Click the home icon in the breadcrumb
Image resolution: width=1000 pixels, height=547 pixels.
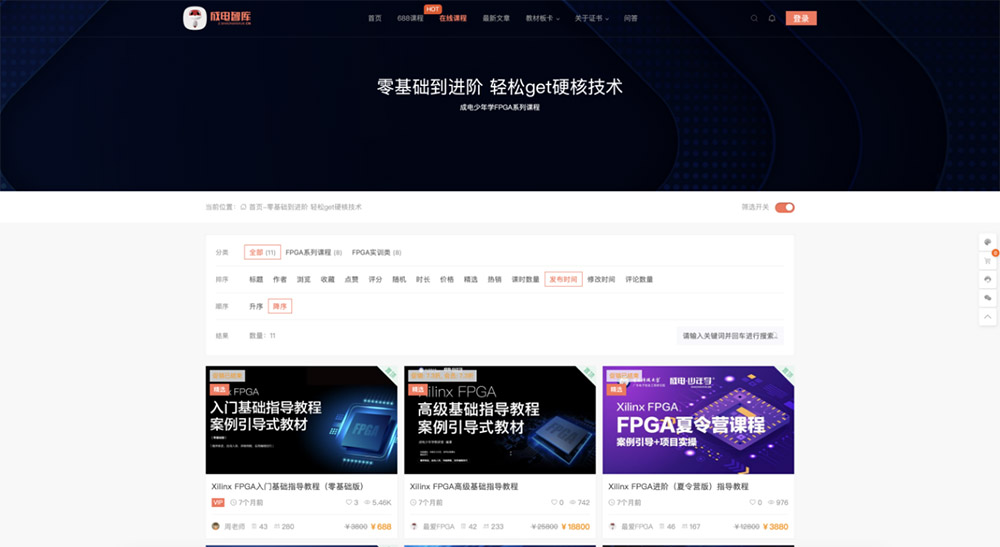pyautogui.click(x=243, y=207)
